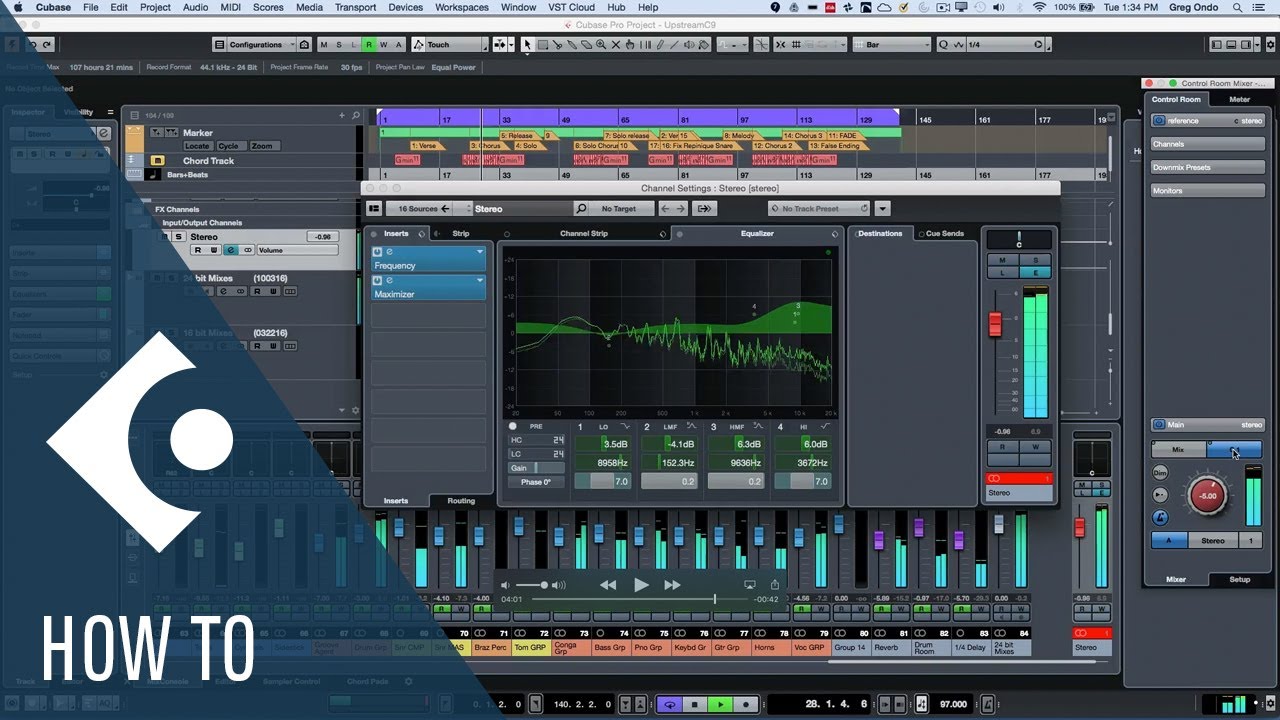Open the No Track Preset dropdown
Image resolution: width=1280 pixels, height=720 pixels.
[820, 209]
